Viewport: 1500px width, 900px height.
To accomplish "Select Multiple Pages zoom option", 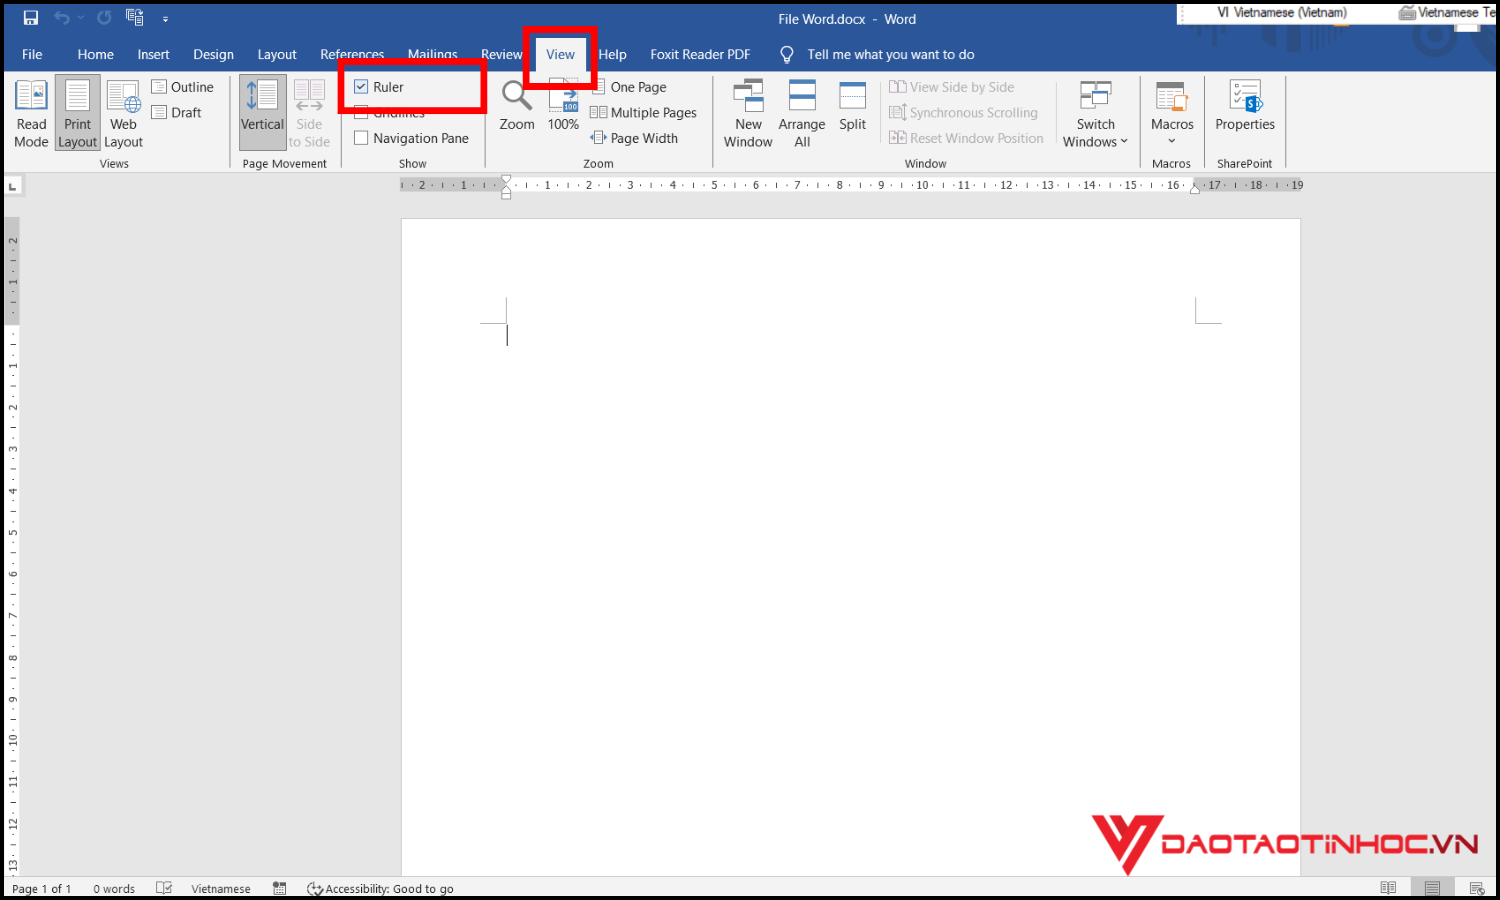I will (x=643, y=113).
